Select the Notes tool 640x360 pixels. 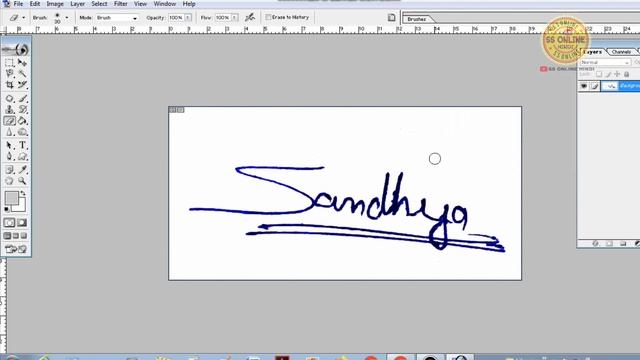point(9,169)
